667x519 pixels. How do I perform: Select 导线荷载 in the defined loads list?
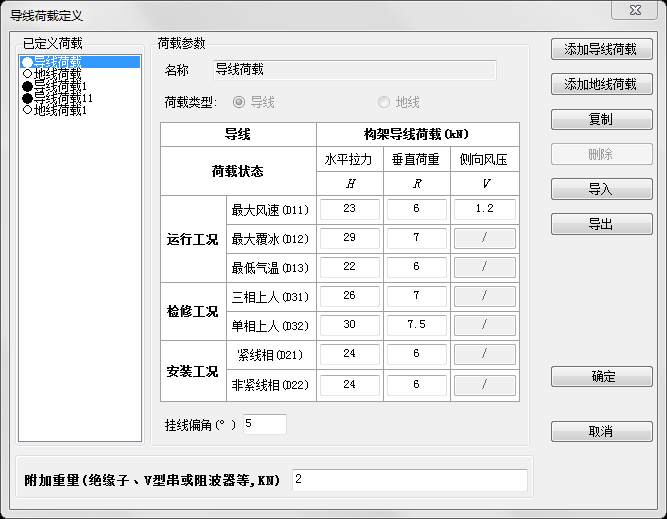pos(58,62)
